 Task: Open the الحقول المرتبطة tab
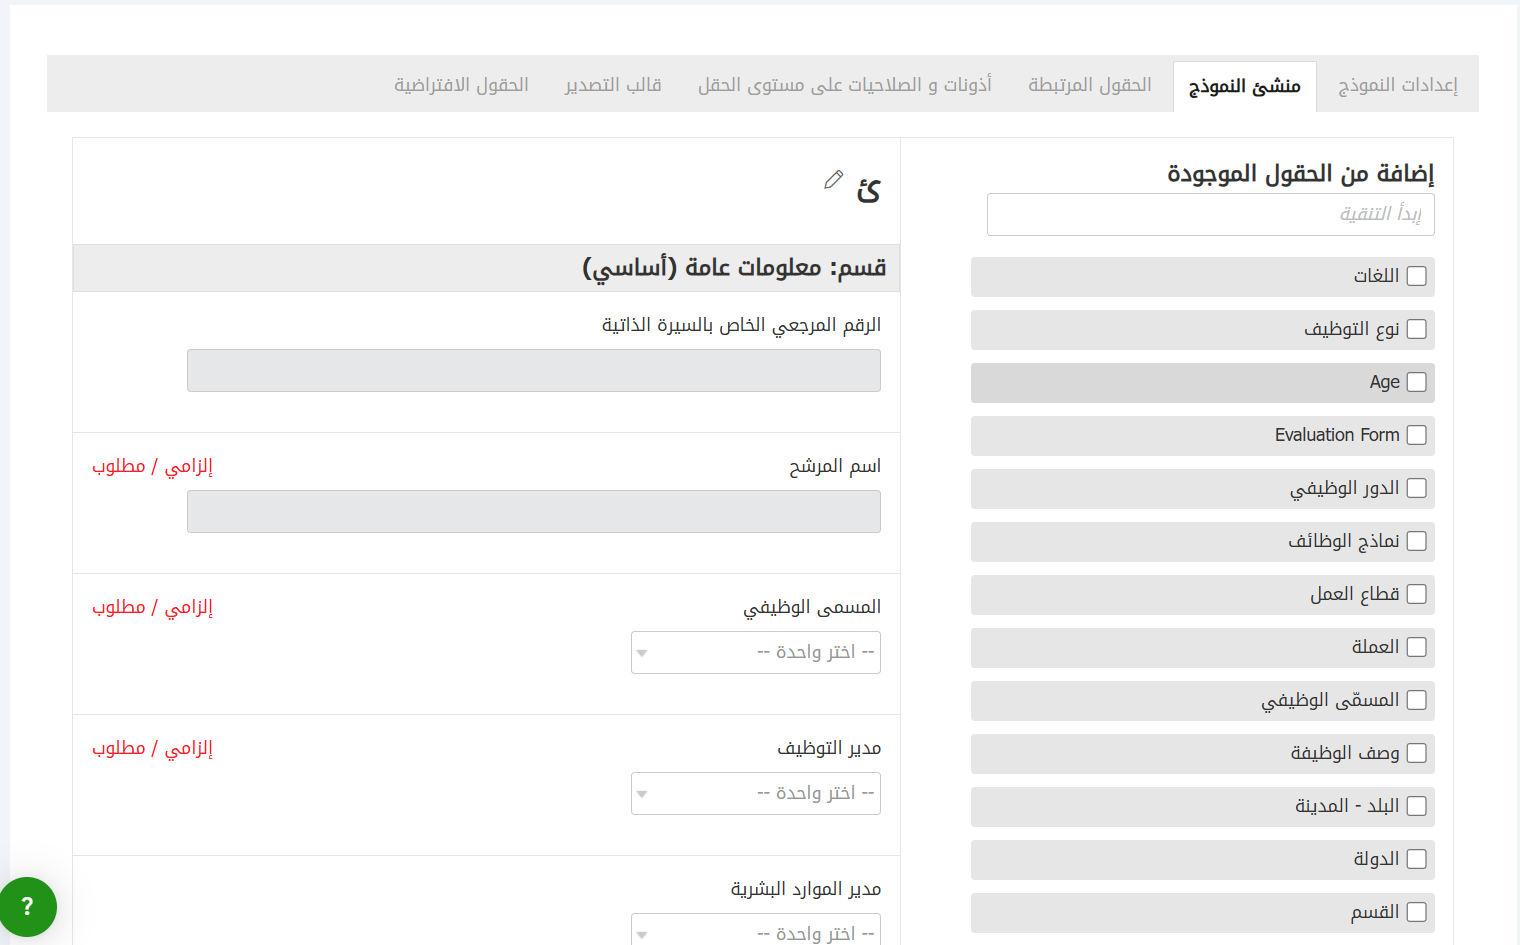coord(1089,86)
